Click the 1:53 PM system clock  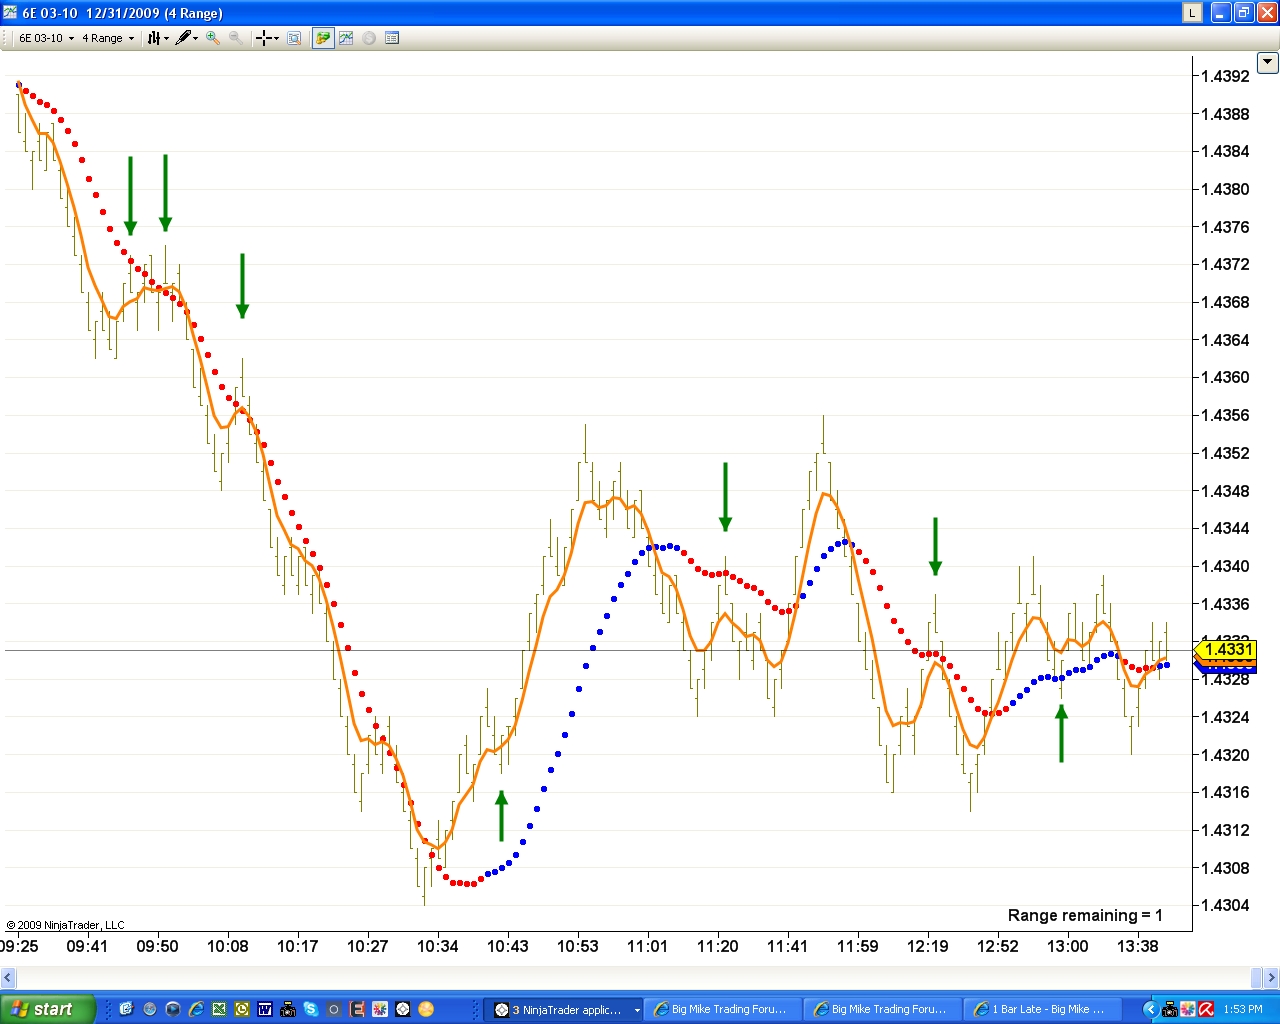[1243, 1009]
